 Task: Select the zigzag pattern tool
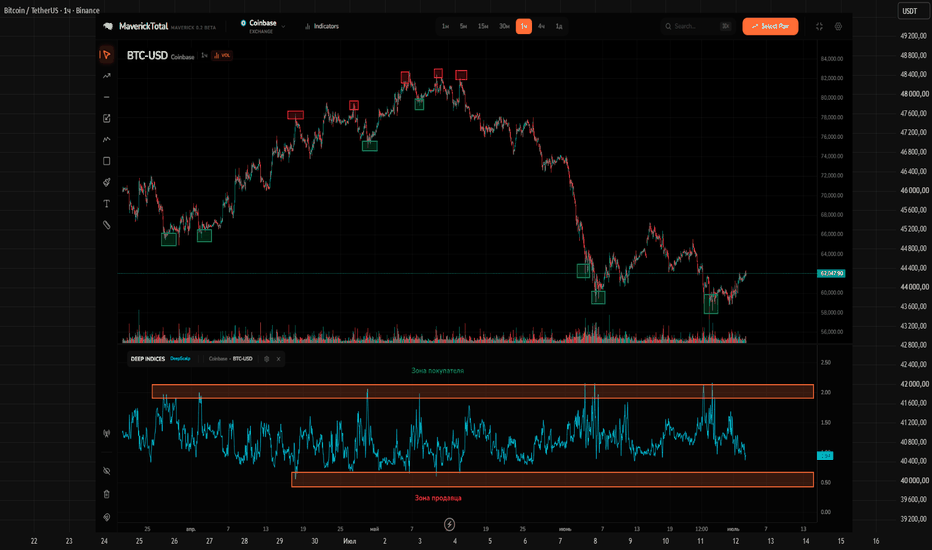(x=106, y=140)
